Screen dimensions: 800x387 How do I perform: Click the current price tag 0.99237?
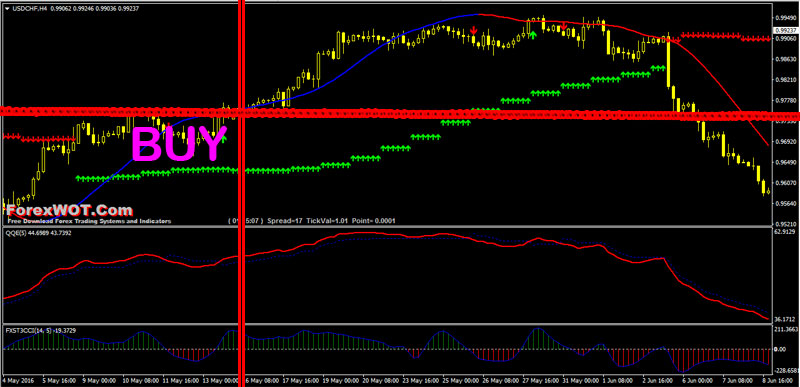click(x=786, y=30)
